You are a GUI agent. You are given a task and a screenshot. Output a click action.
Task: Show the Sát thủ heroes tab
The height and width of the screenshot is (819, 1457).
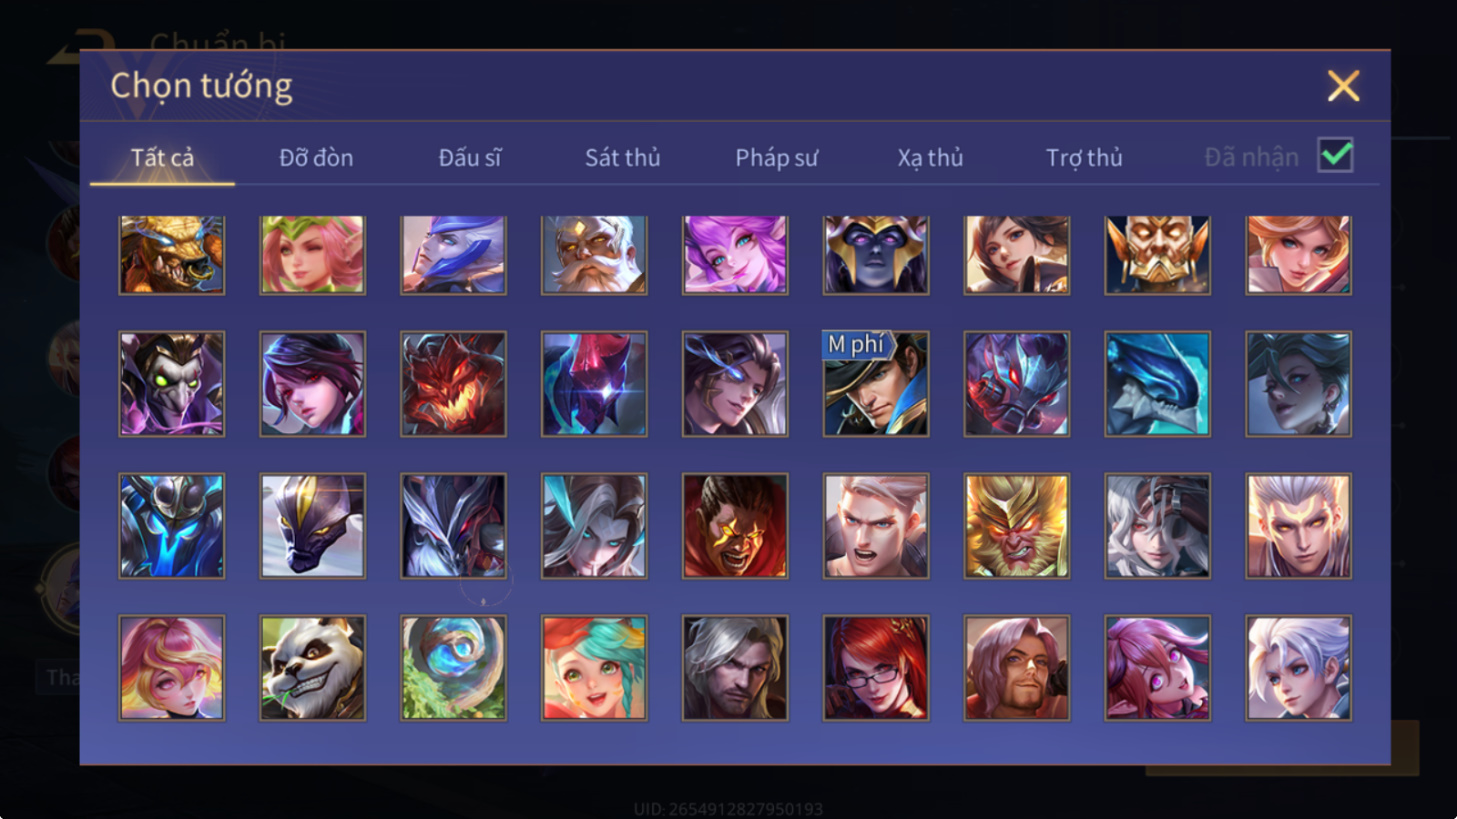click(x=622, y=158)
